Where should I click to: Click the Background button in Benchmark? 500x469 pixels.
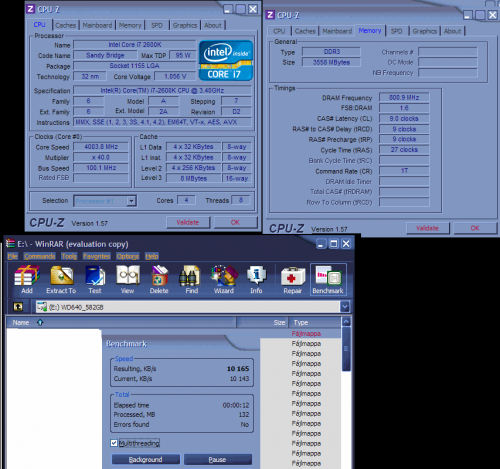(146, 459)
